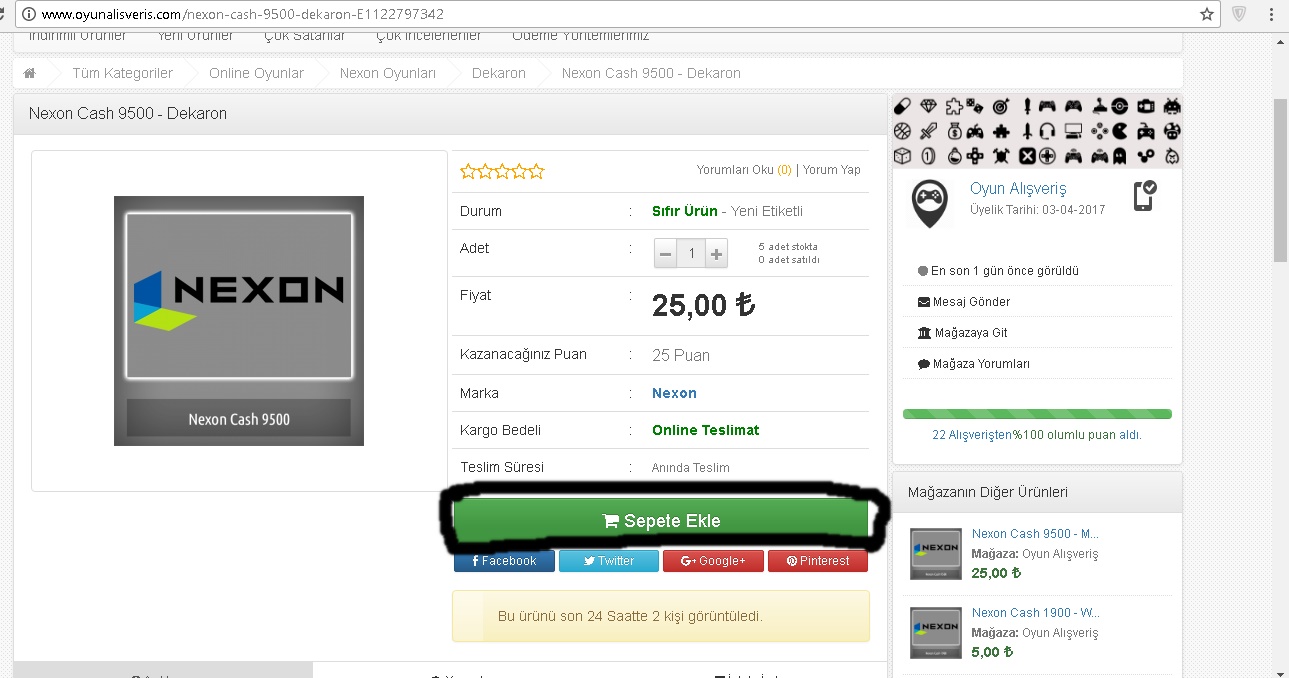Click Nexon Cash 9500 - Dekaron breadcrumb

651,73
